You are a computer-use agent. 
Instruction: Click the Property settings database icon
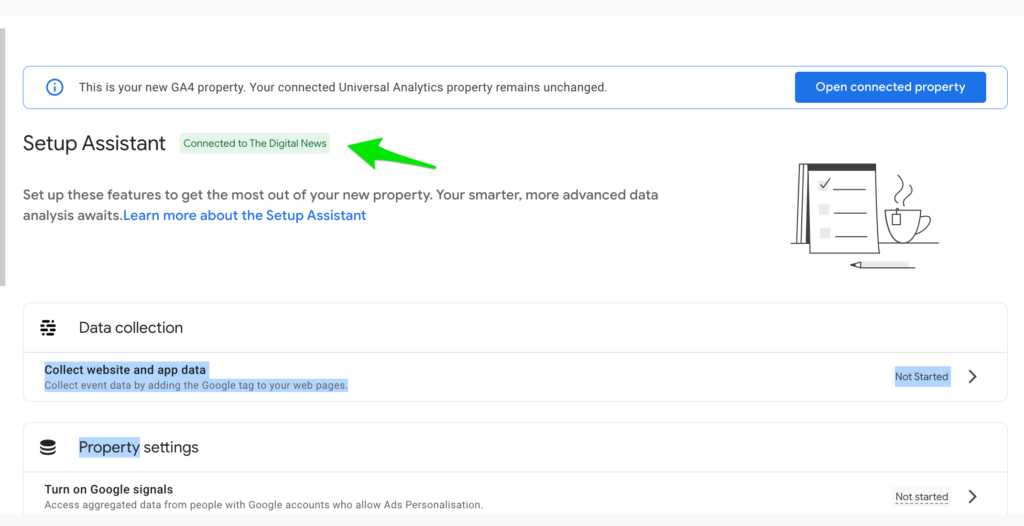point(48,448)
